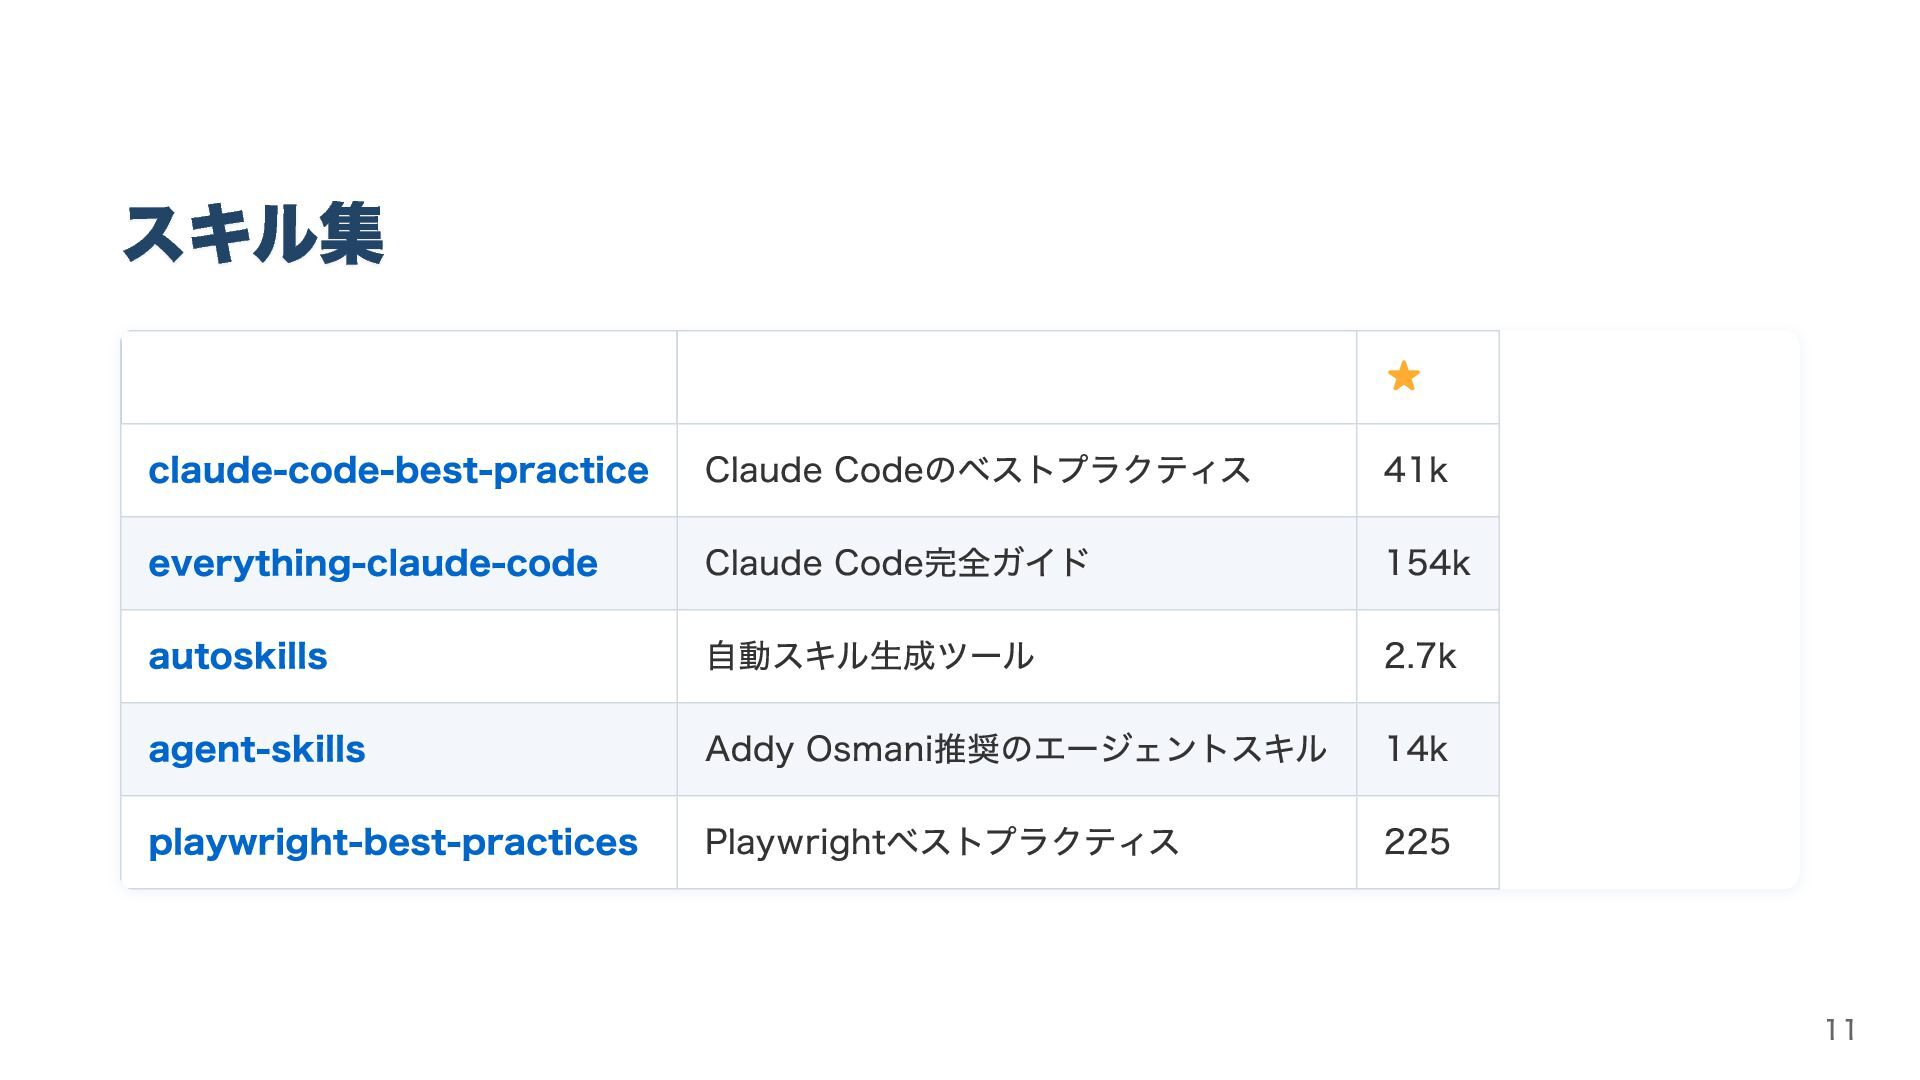The height and width of the screenshot is (1080, 1920).
Task: Visit the playwright-best-practices link
Action: (x=392, y=842)
